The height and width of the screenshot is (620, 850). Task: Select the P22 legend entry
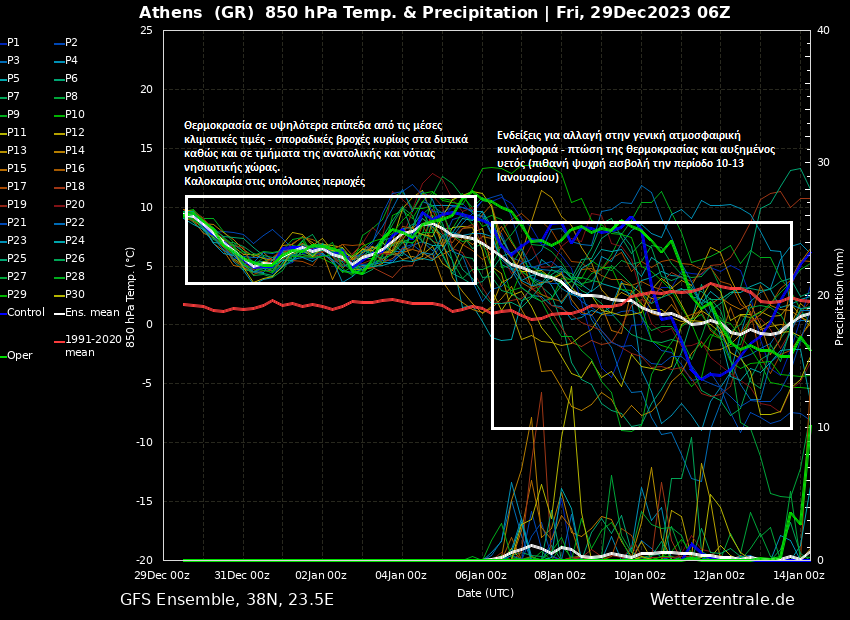coord(75,223)
